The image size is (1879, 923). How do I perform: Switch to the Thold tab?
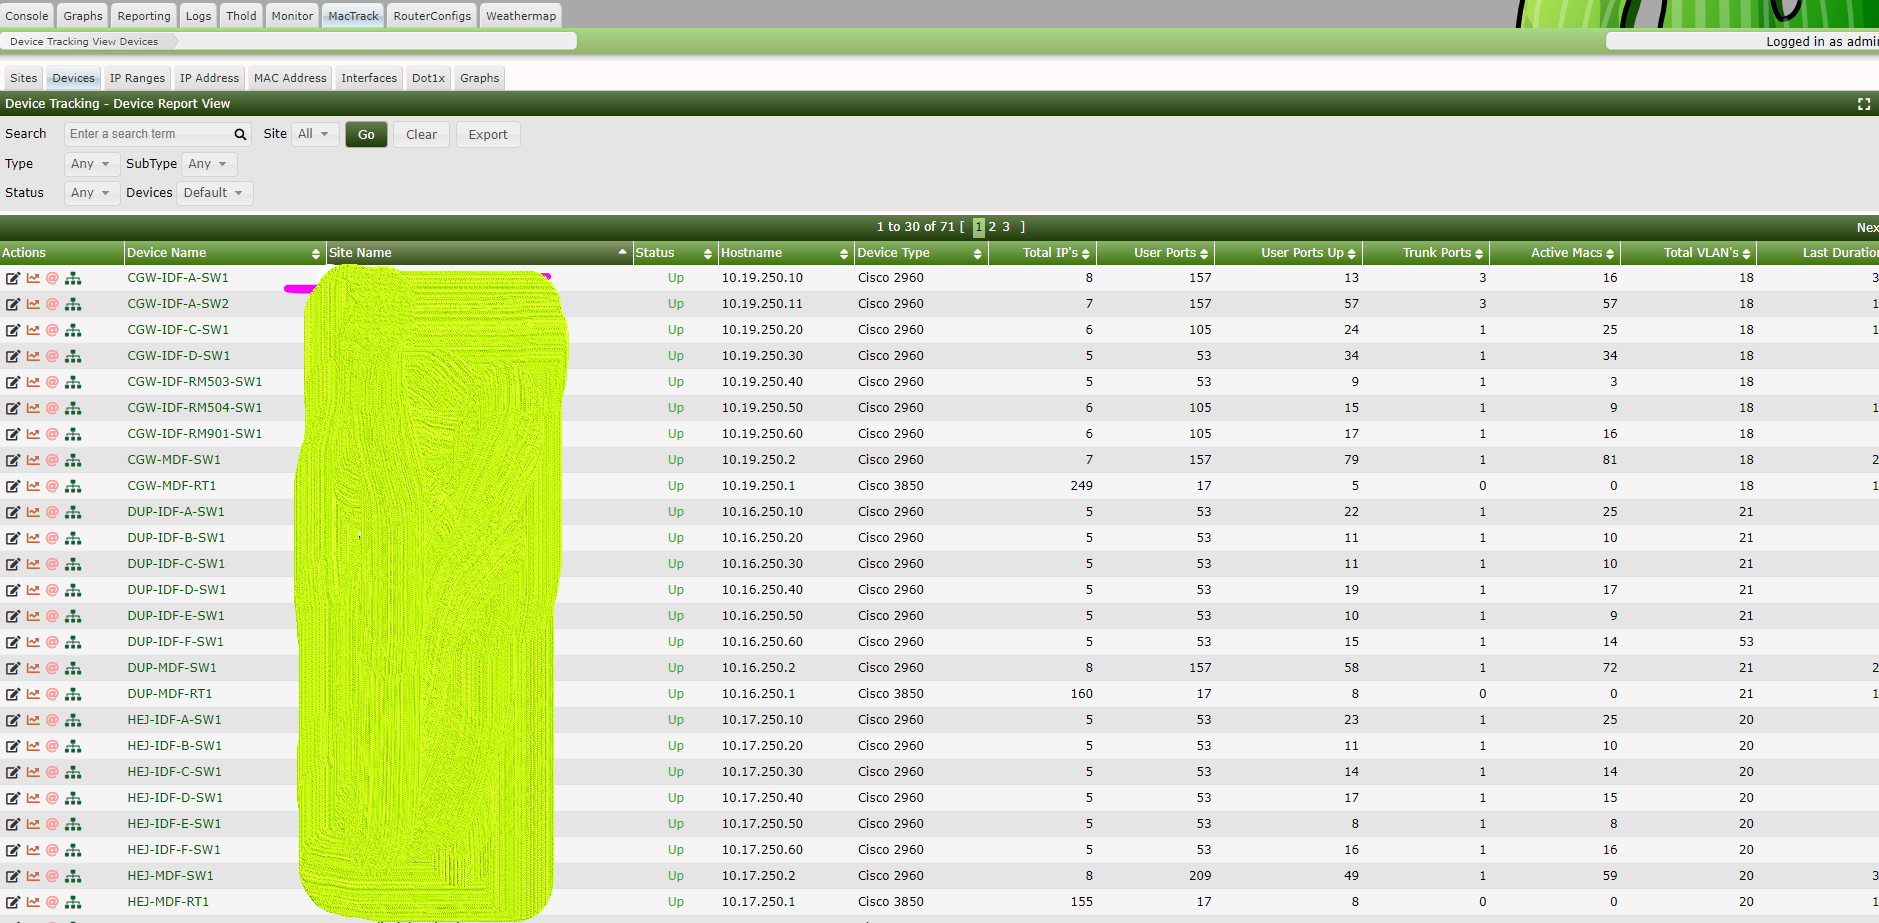coord(241,16)
